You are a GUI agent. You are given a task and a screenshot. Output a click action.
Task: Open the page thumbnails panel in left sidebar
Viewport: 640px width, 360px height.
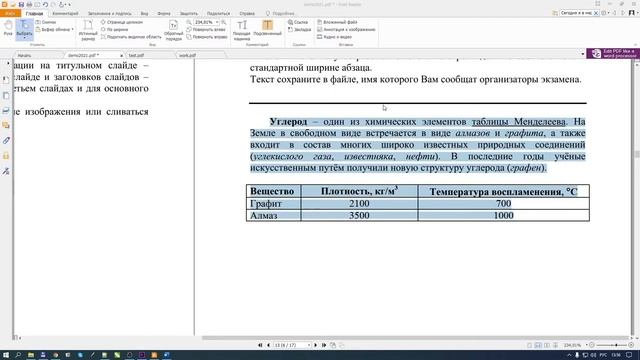click(x=6, y=96)
